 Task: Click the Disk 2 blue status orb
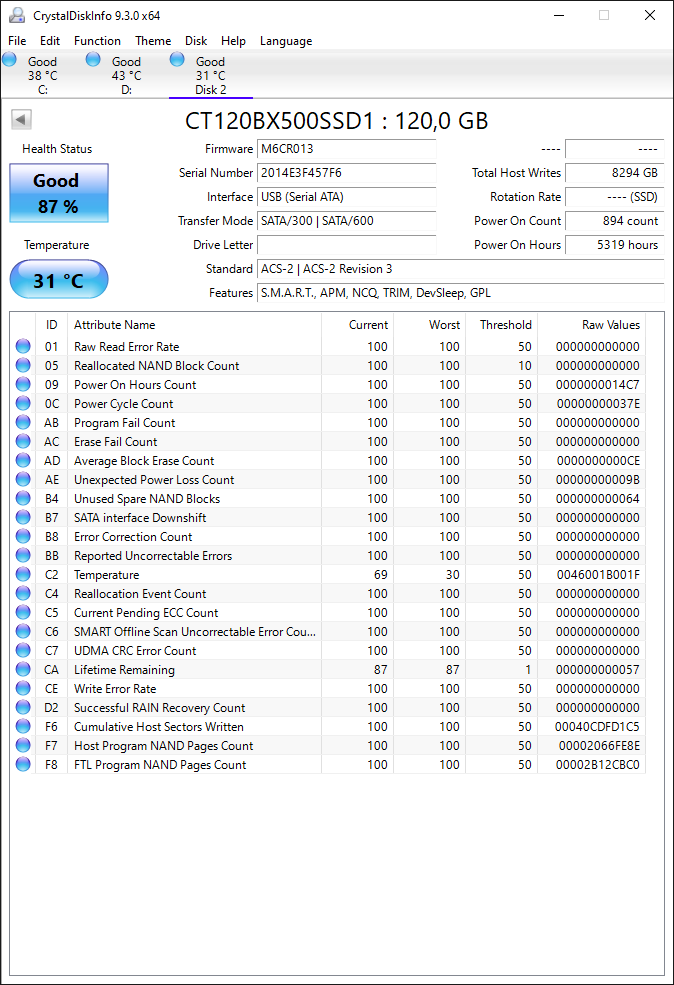point(177,60)
